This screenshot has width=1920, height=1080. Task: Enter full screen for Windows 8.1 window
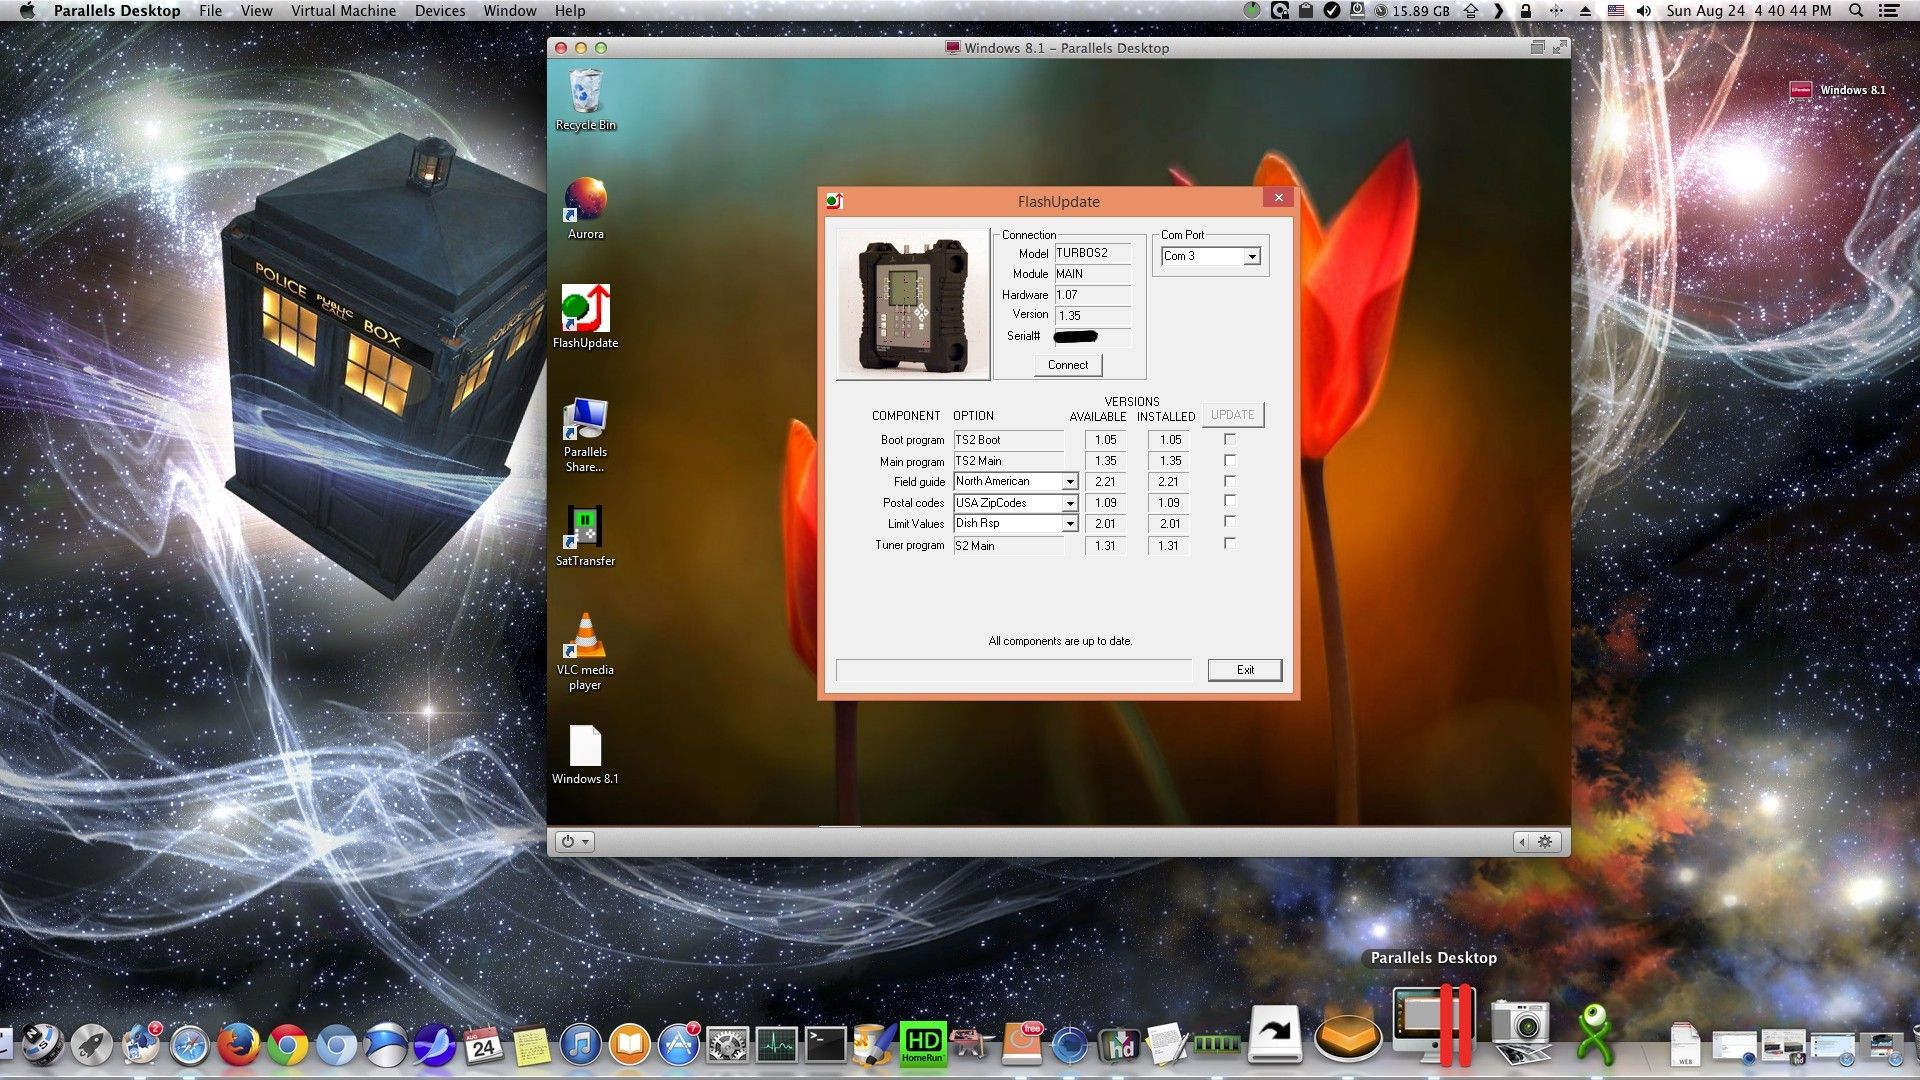1559,47
